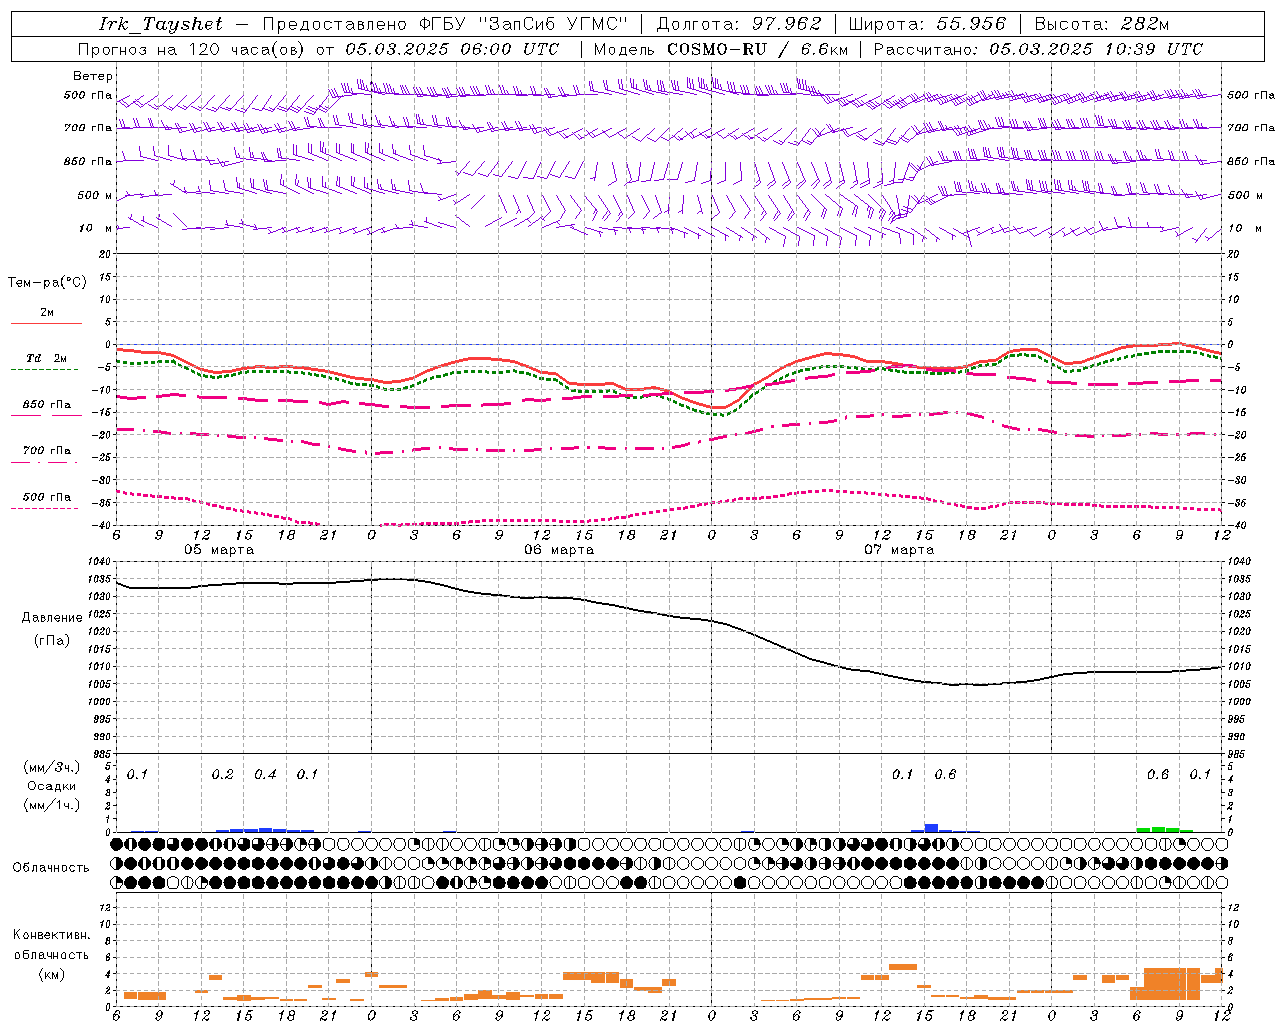Screen dimensions: 1280x1024
Task: Click the largest orange convective cloud block
Action: 1172,984
